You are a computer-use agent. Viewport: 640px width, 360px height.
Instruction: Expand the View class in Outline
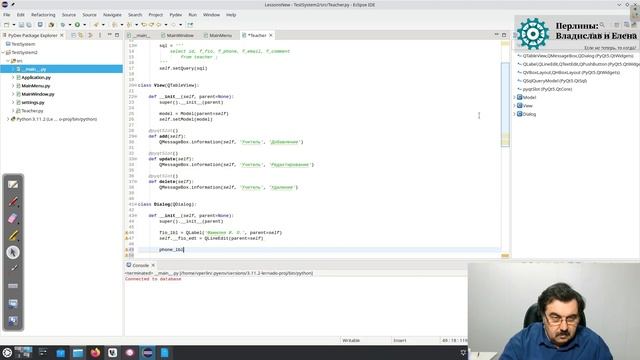[x=514, y=106]
